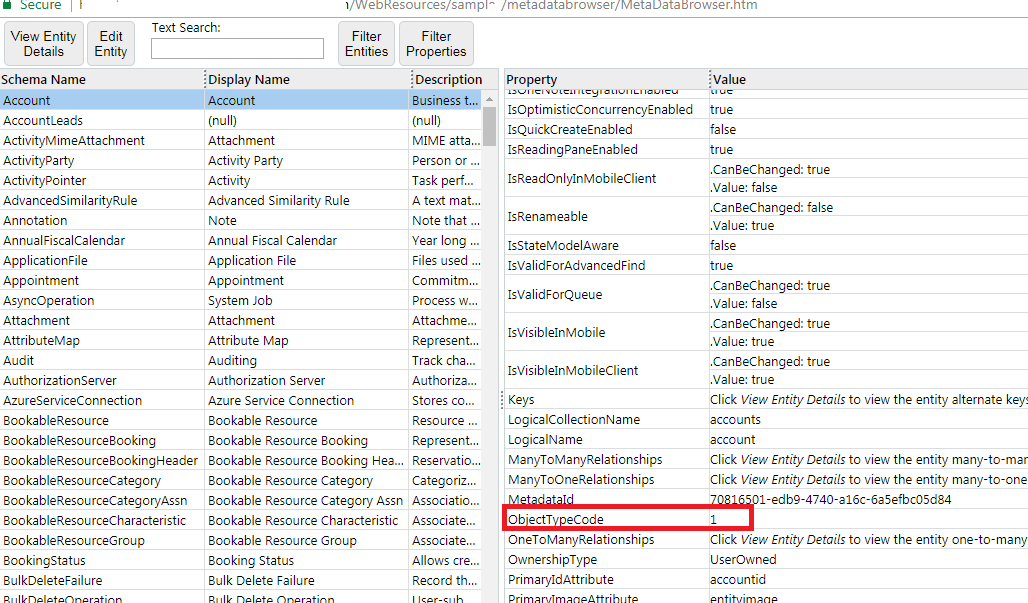
Task: Select the BookableResource entity row
Action: (100, 420)
